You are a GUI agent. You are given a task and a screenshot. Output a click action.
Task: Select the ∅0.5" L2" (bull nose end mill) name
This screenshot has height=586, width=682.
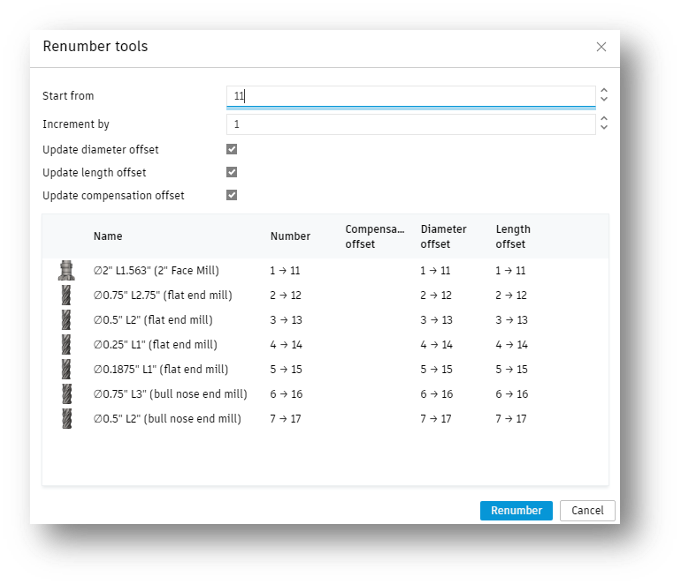(167, 419)
